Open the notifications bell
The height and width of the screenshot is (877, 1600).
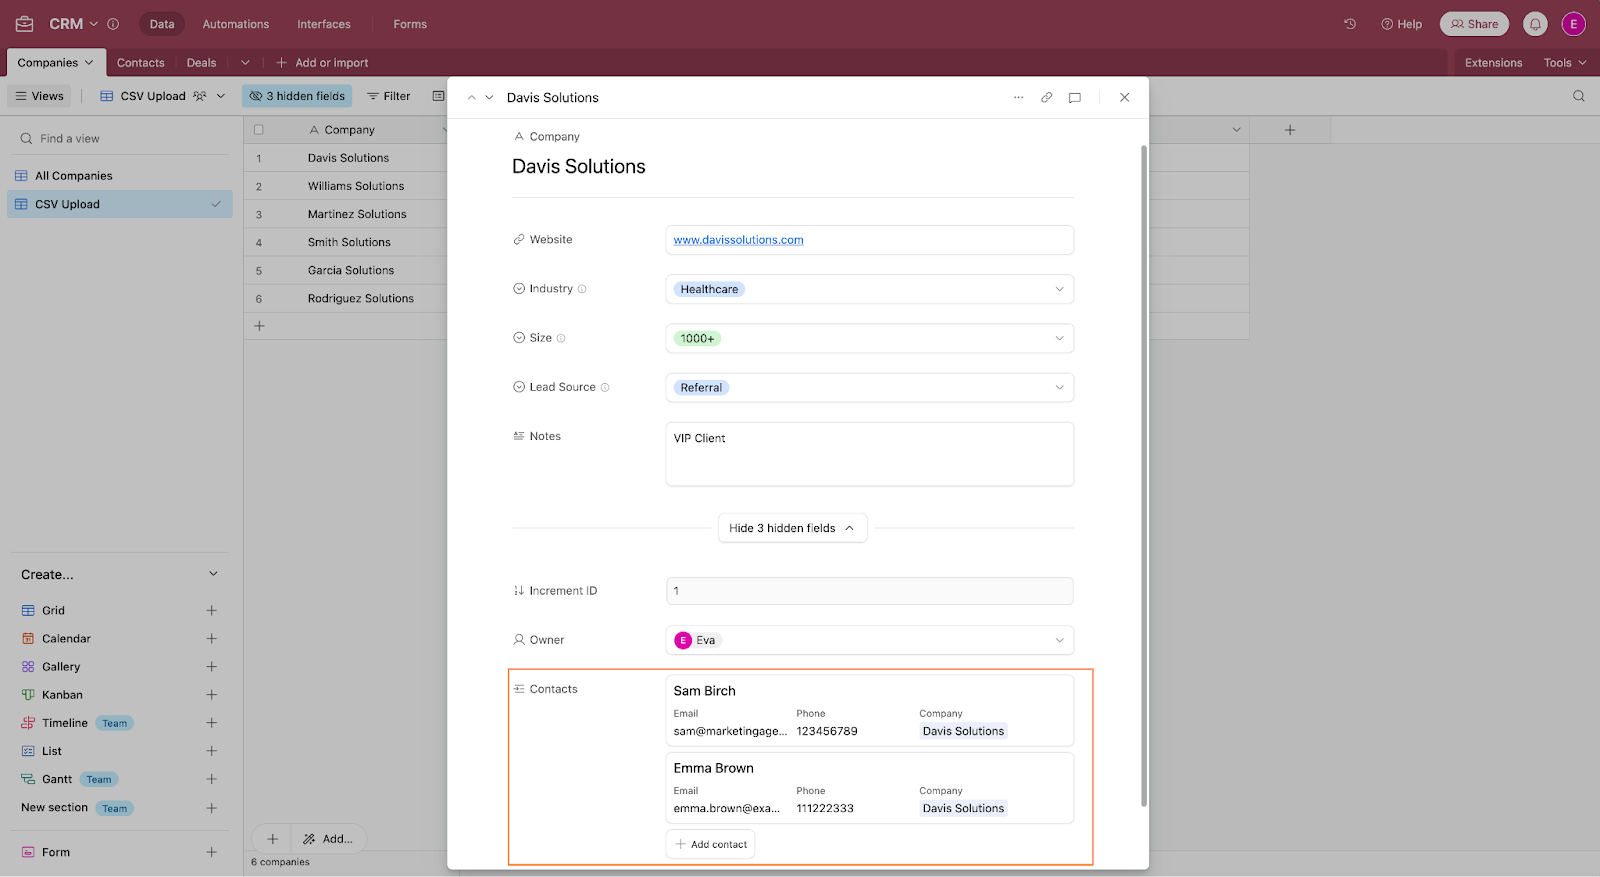point(1535,24)
